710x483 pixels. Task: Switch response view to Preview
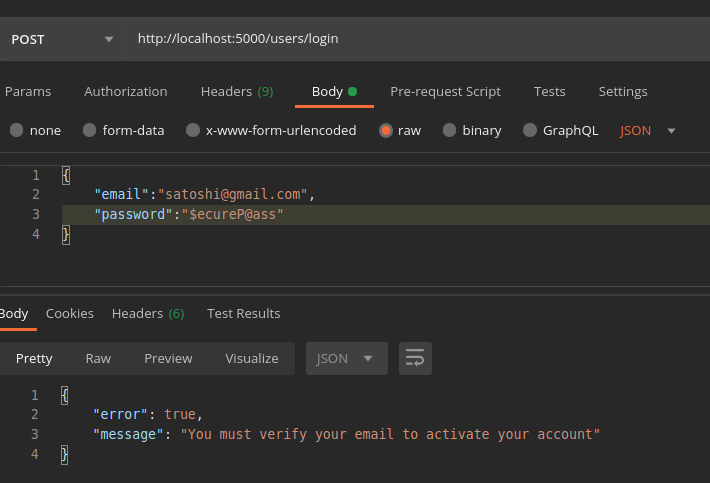click(168, 358)
